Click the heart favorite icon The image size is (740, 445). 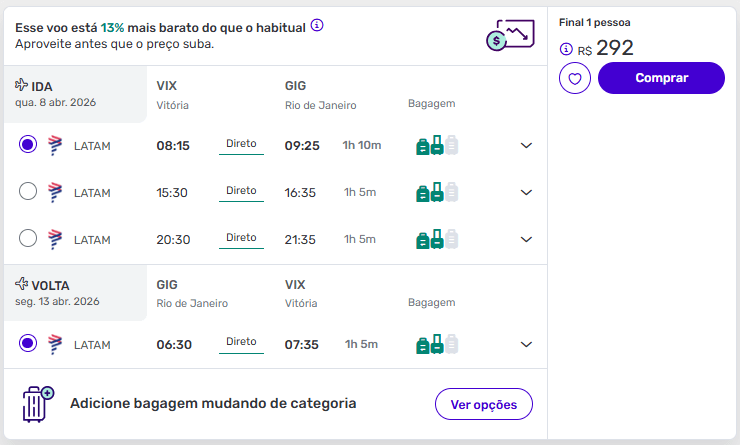575,78
